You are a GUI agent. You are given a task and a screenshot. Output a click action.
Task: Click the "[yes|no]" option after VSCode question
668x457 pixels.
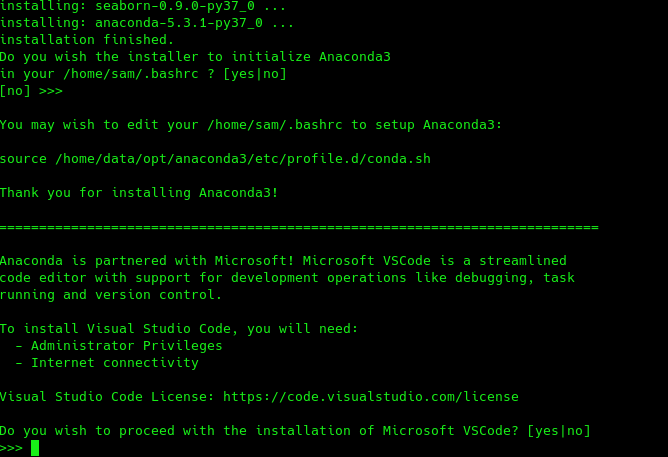point(559,431)
